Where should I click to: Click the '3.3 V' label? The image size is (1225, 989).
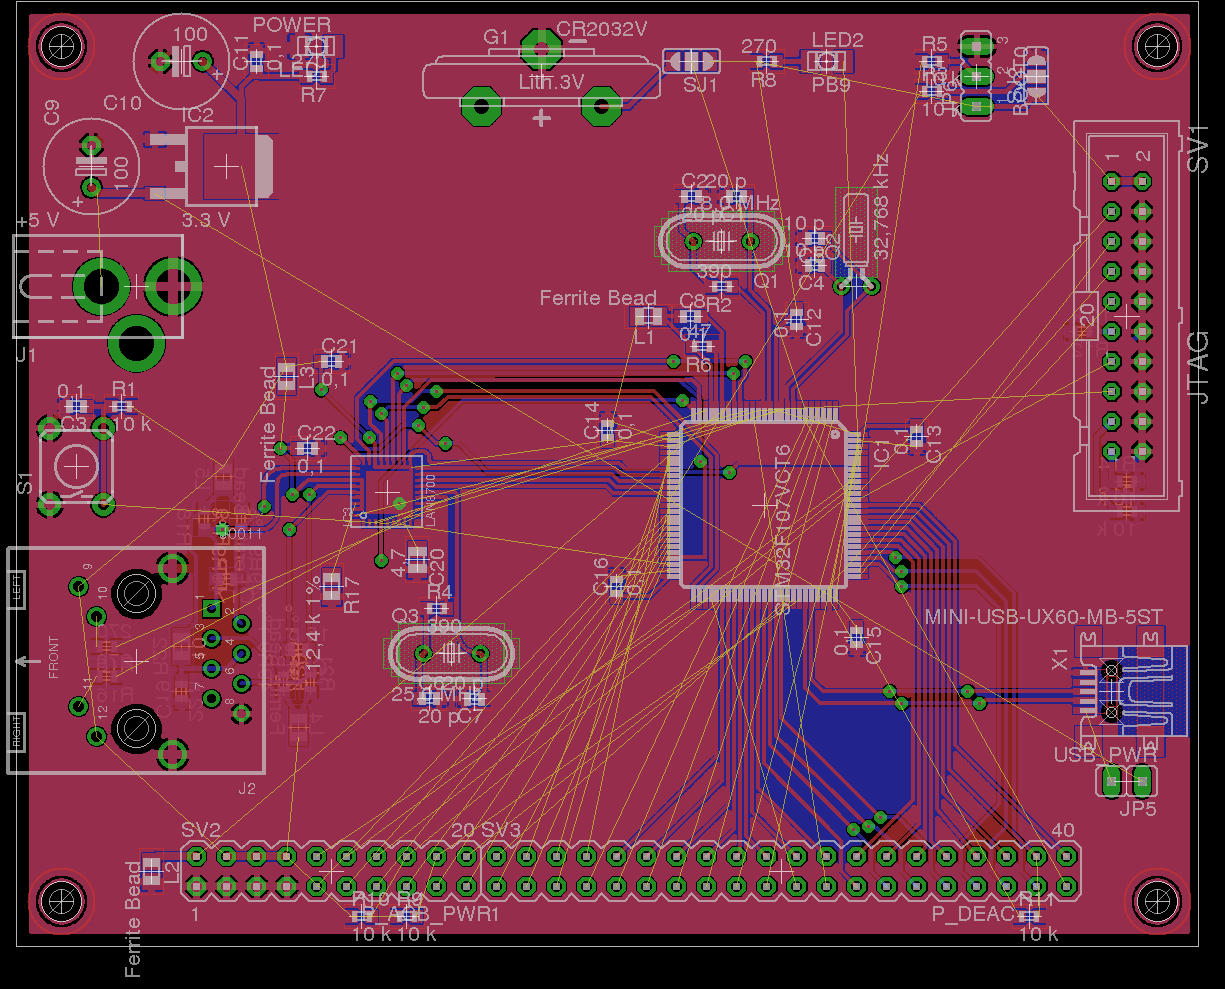pos(206,218)
